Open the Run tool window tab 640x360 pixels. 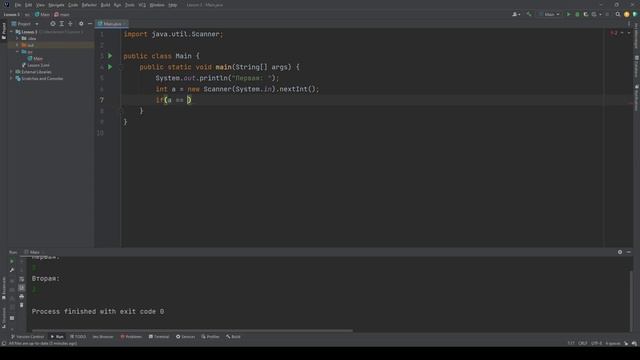(57, 337)
